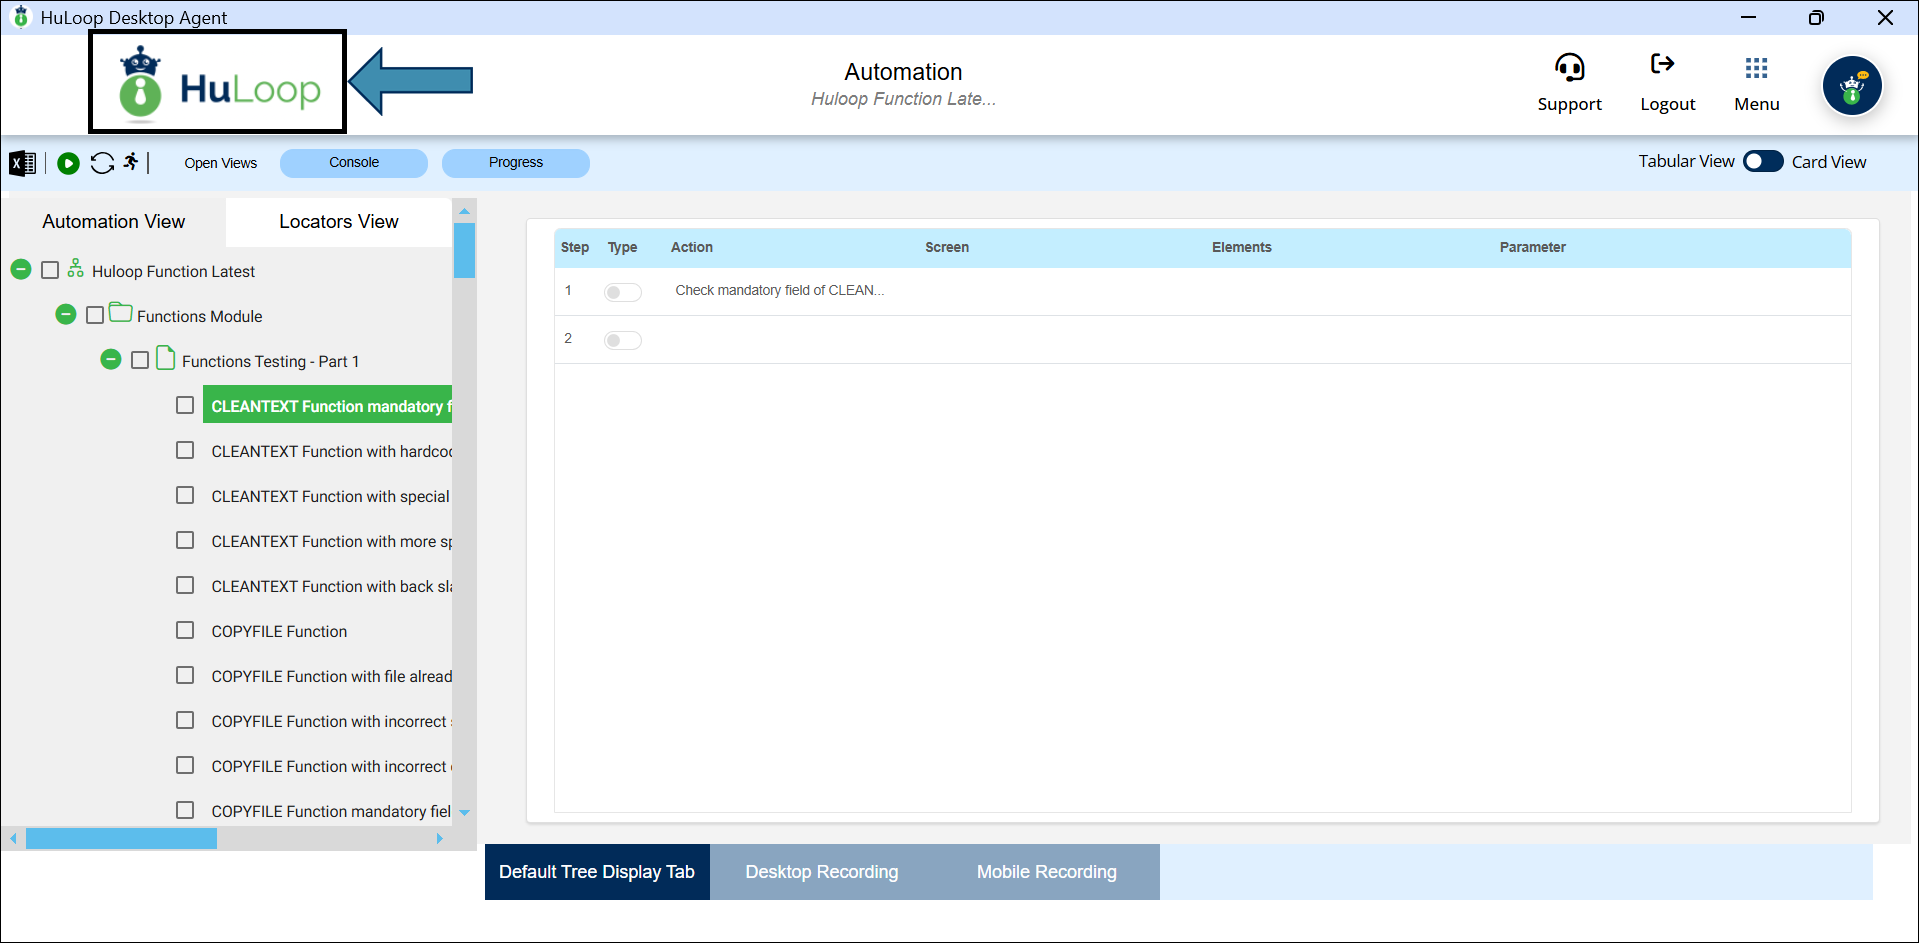Toggle Tabular View to Card View
The width and height of the screenshot is (1919, 943).
(1762, 162)
